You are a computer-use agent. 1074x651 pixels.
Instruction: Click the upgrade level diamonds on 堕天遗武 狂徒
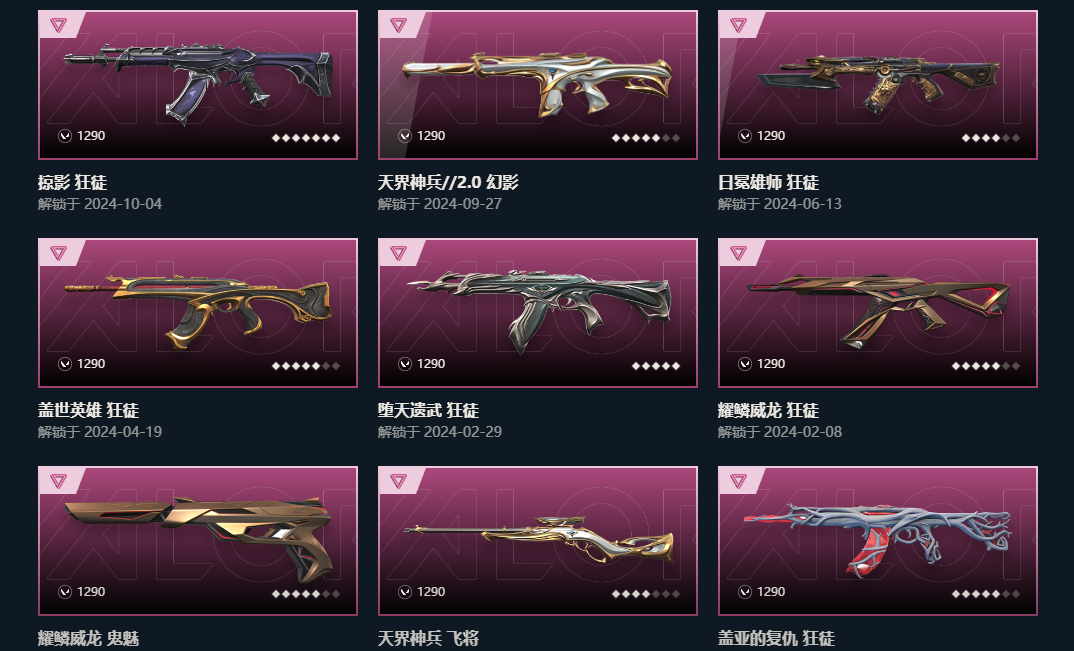(x=655, y=366)
